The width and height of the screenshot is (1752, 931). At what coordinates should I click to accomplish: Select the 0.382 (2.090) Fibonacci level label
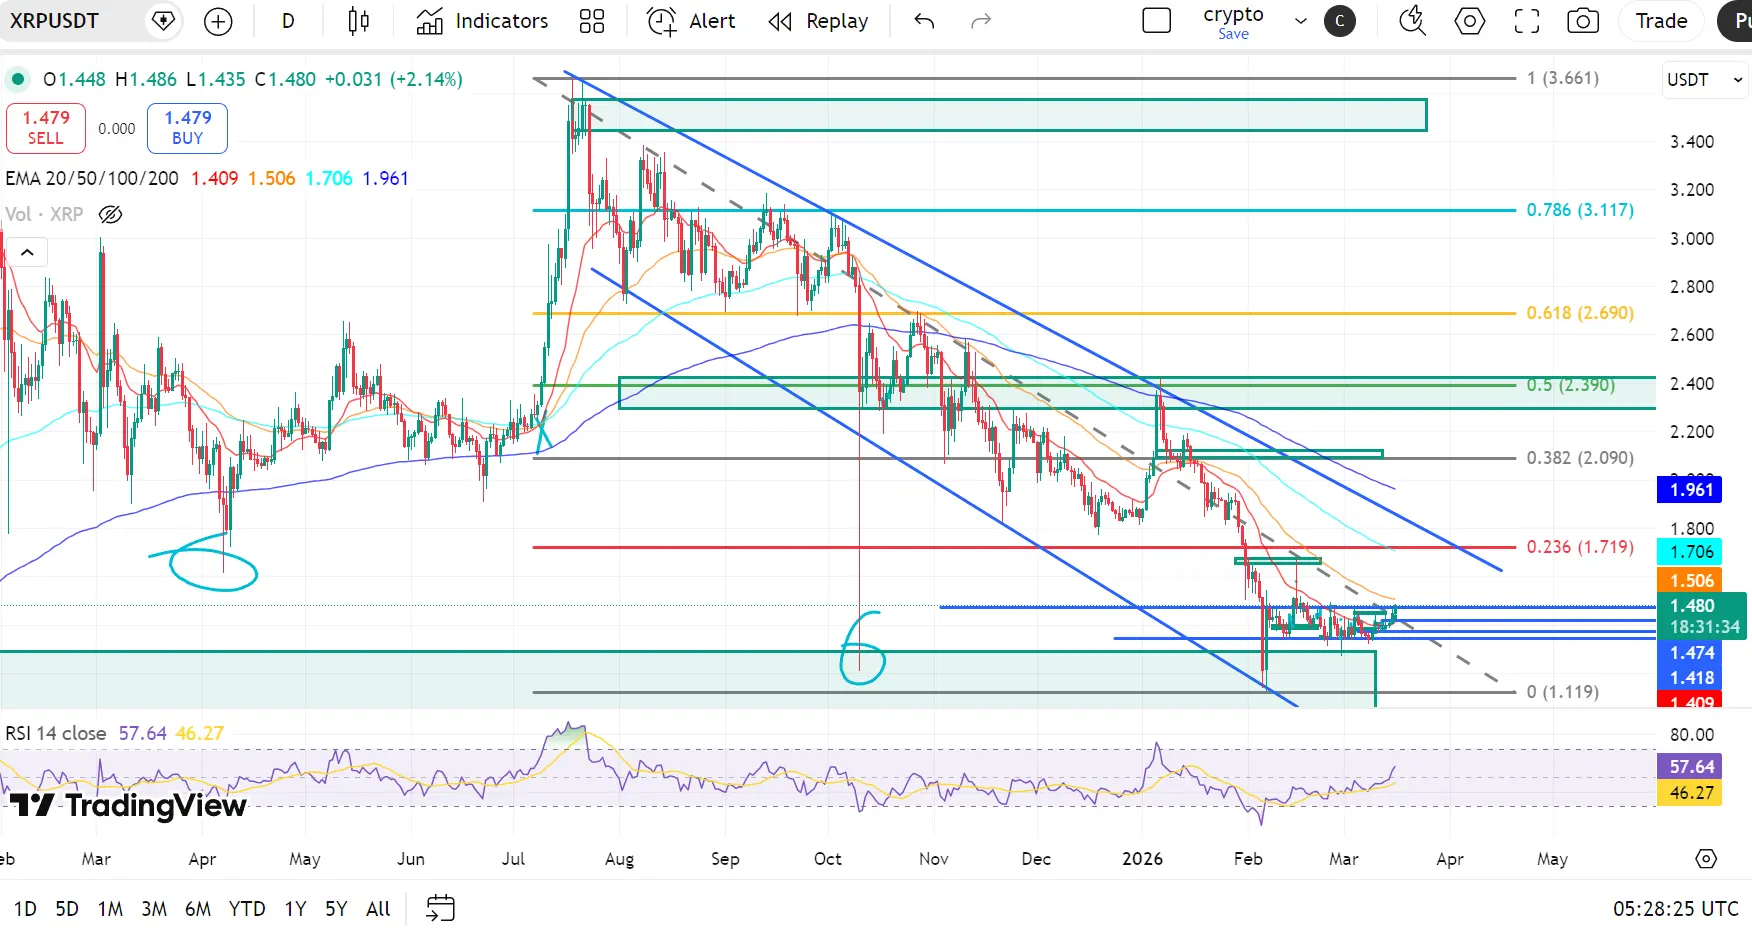(x=1580, y=458)
